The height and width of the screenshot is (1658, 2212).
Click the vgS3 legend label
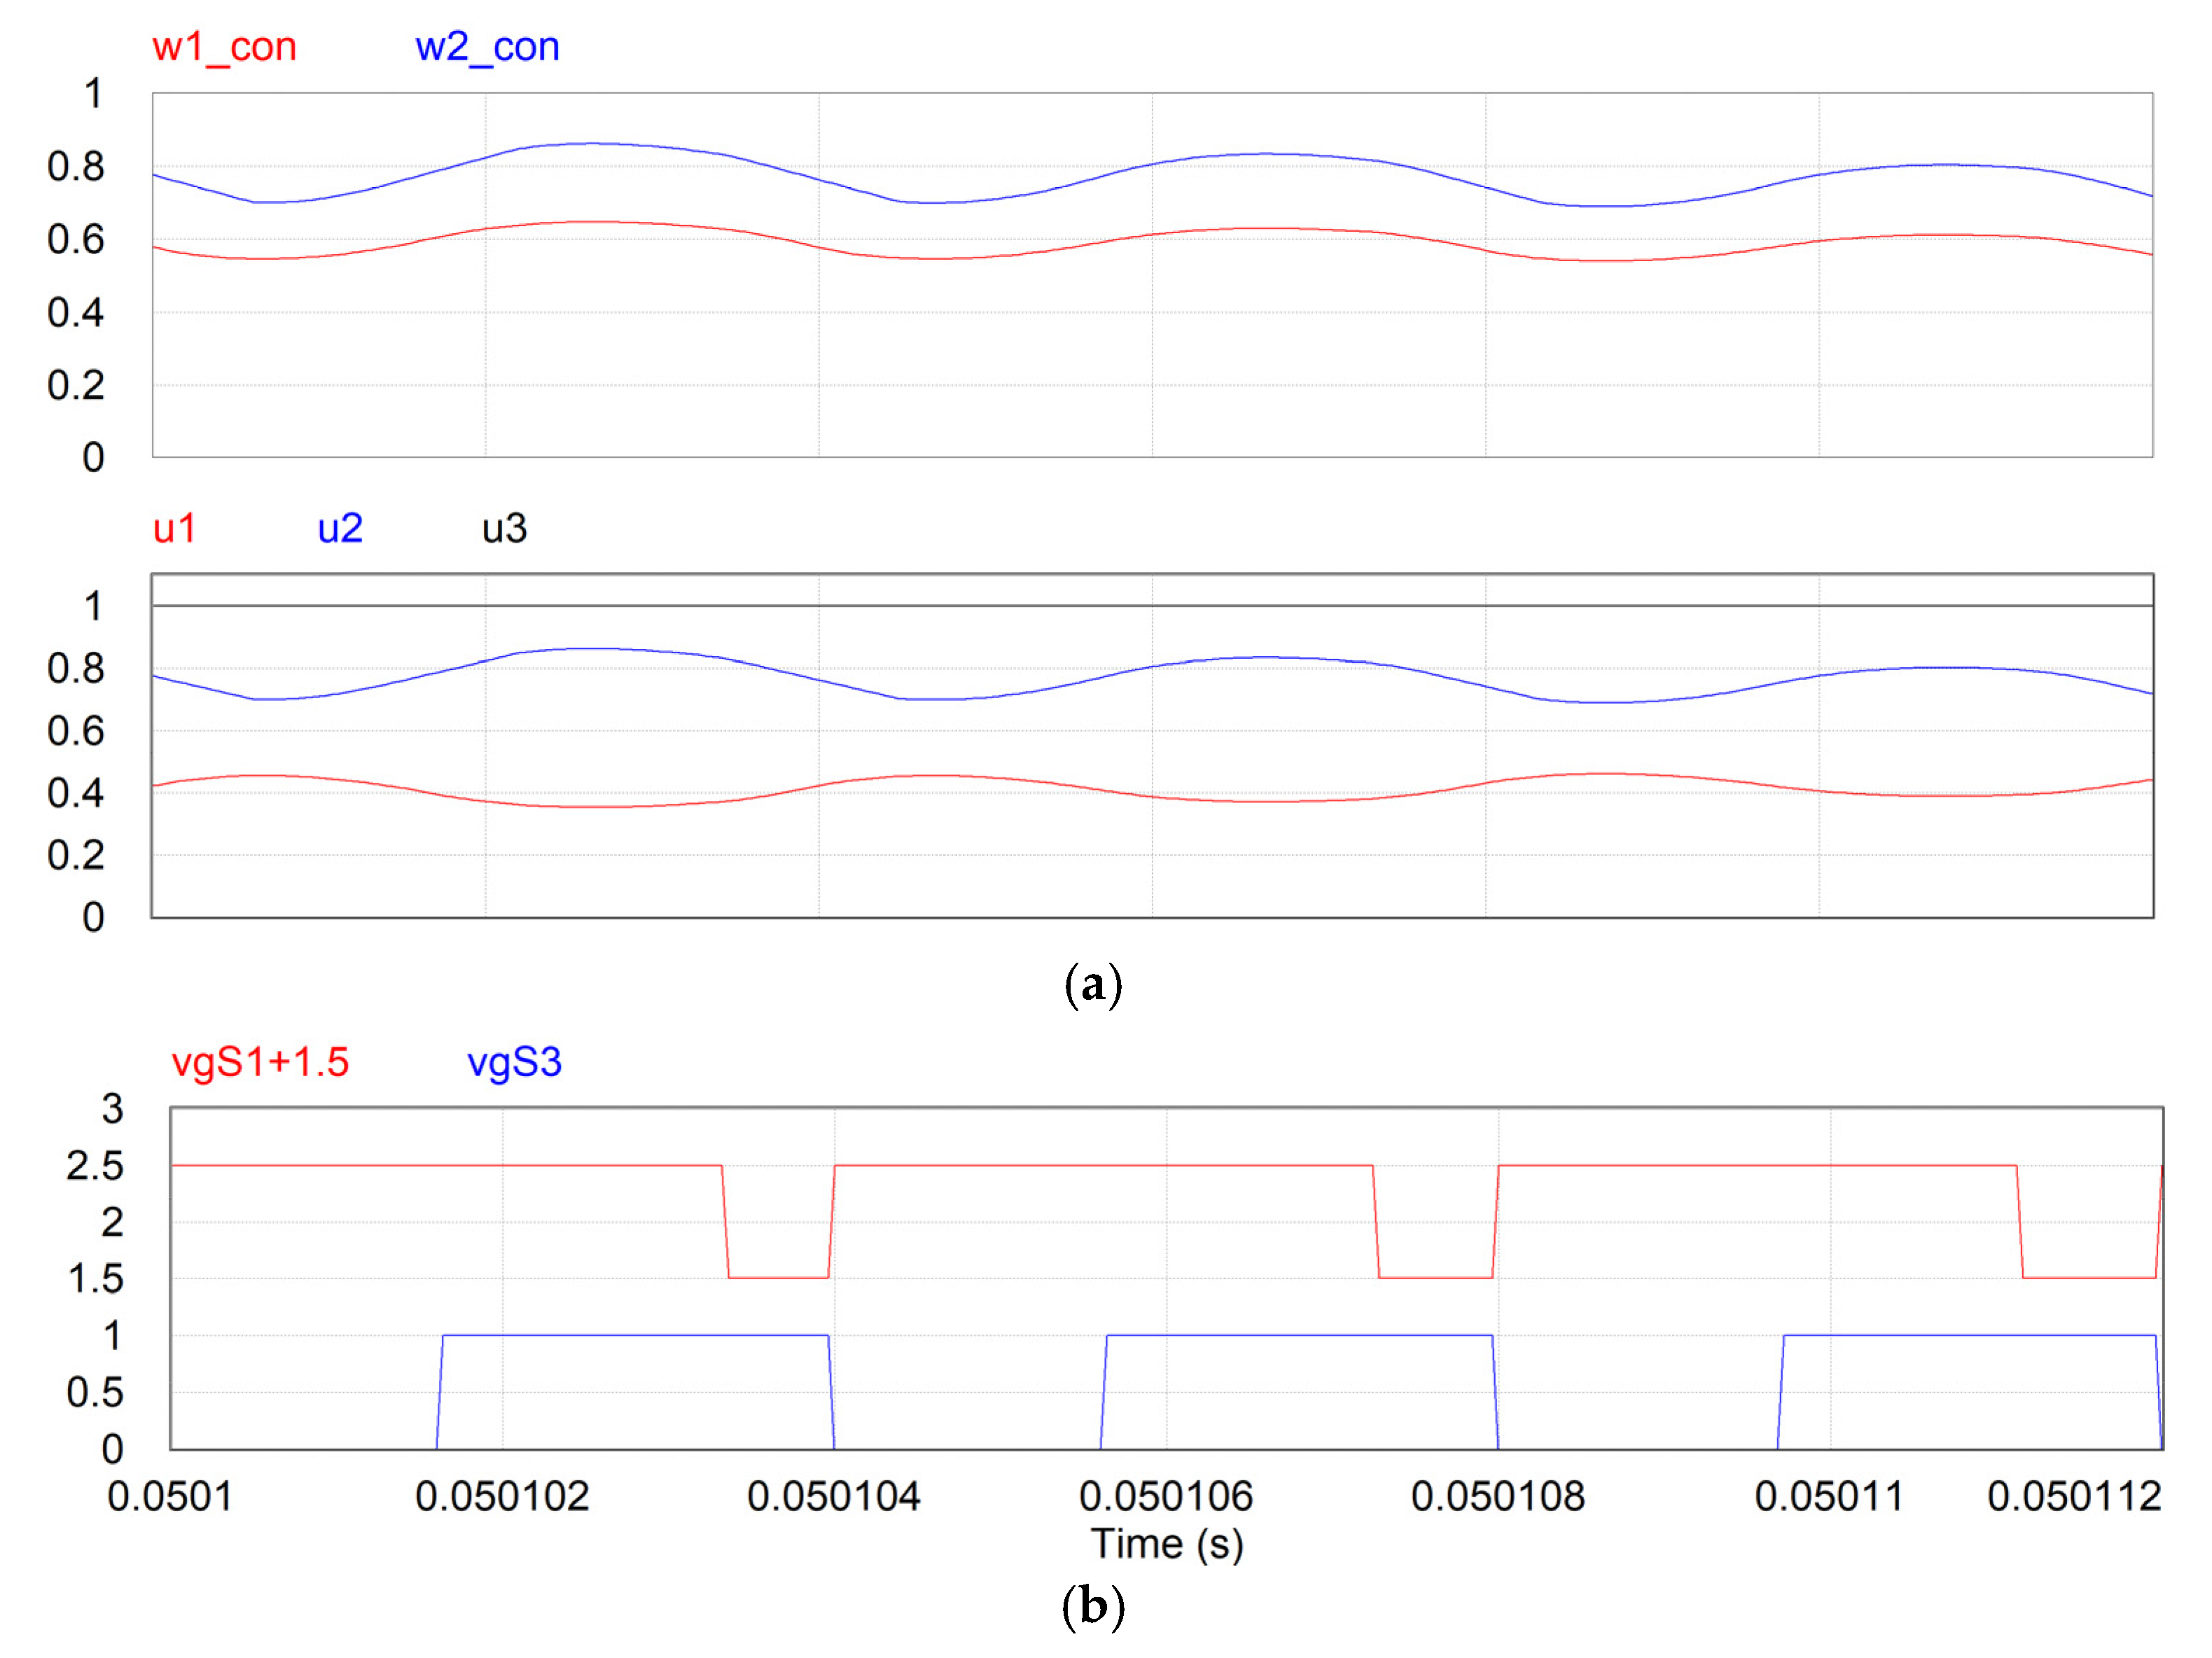[514, 1062]
